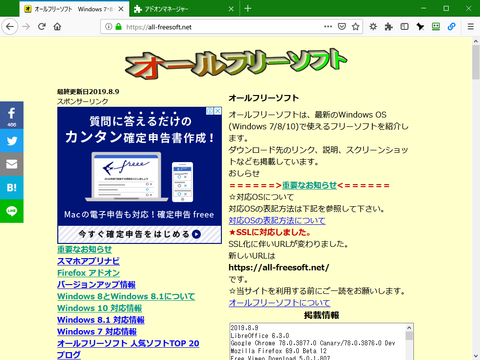The height and width of the screenshot is (360, 480).
Task: Open the スマホアプリナビ link
Action: 88,261
